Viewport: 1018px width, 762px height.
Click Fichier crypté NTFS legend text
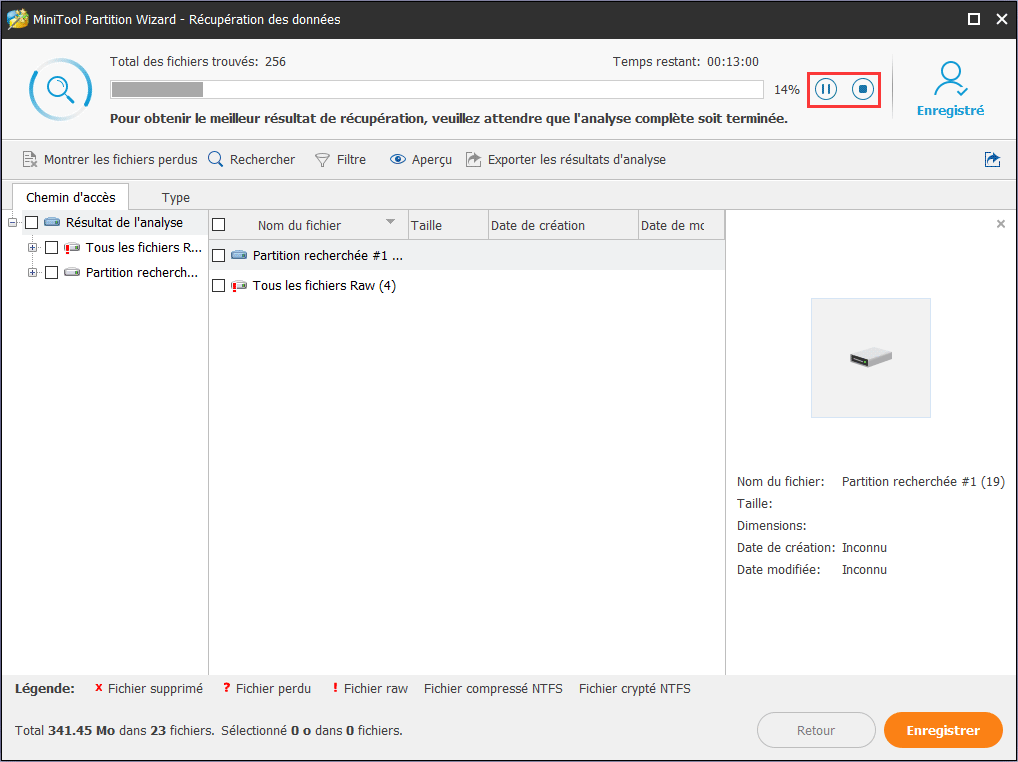(635, 689)
